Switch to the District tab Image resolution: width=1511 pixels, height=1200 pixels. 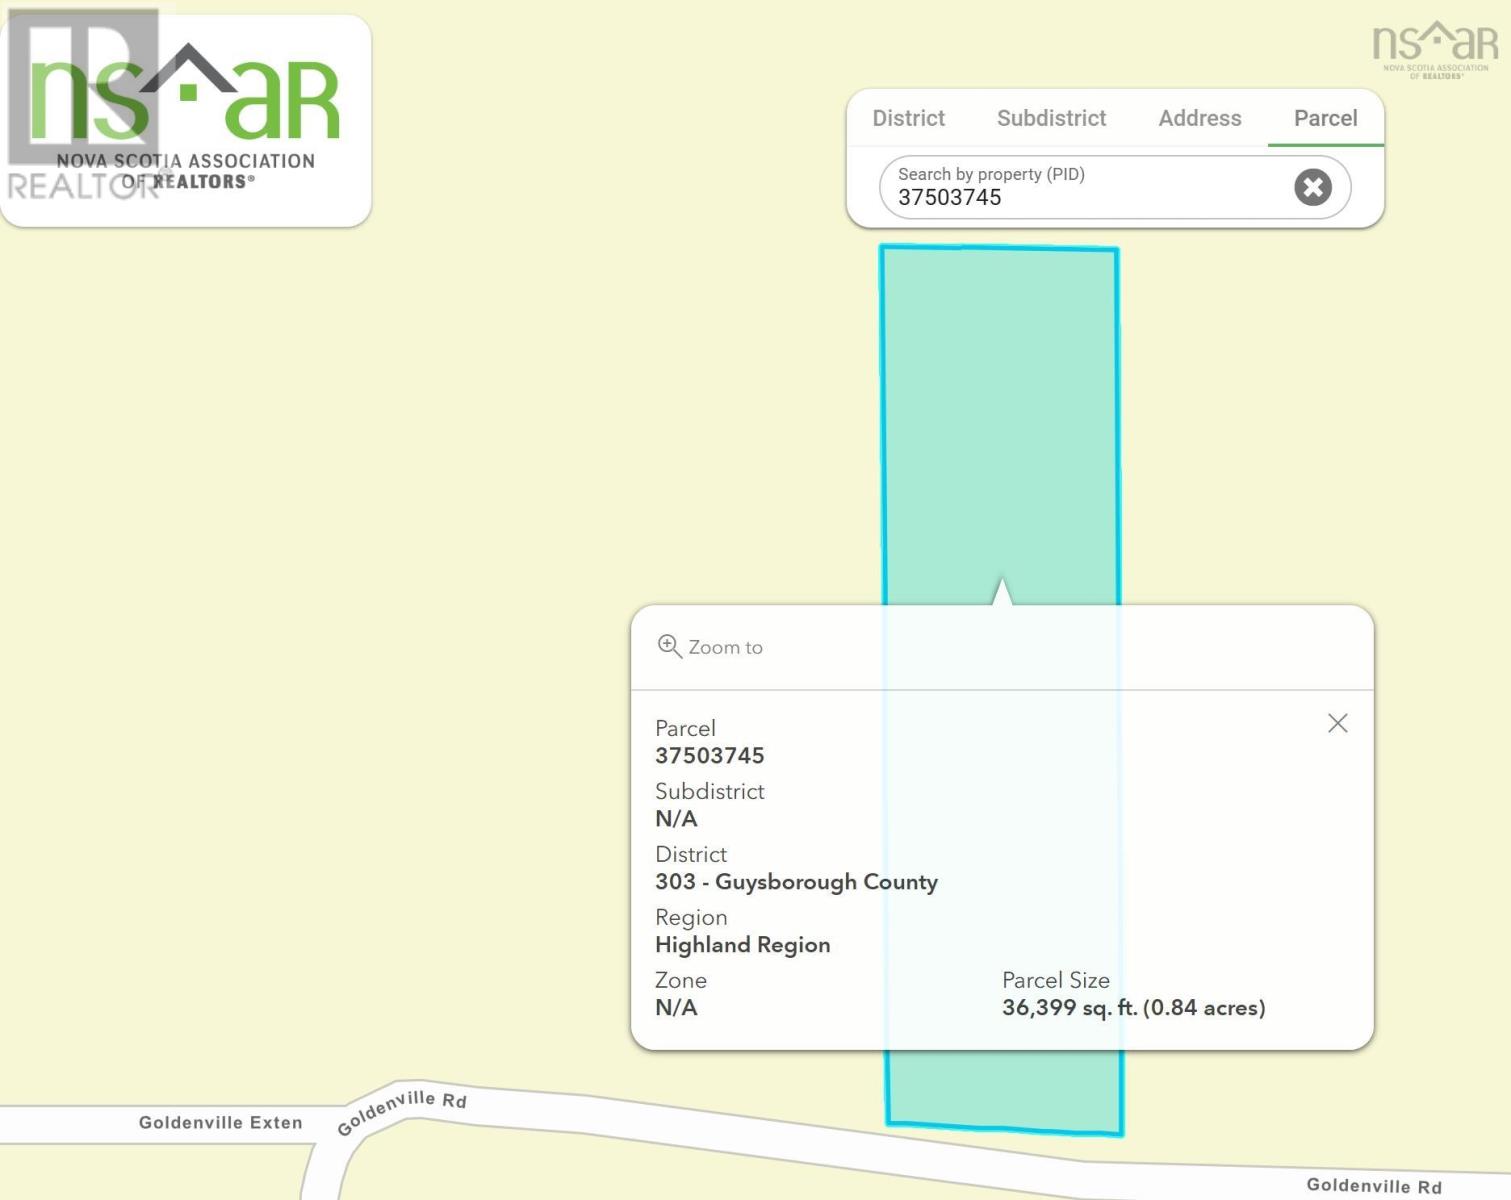point(908,117)
